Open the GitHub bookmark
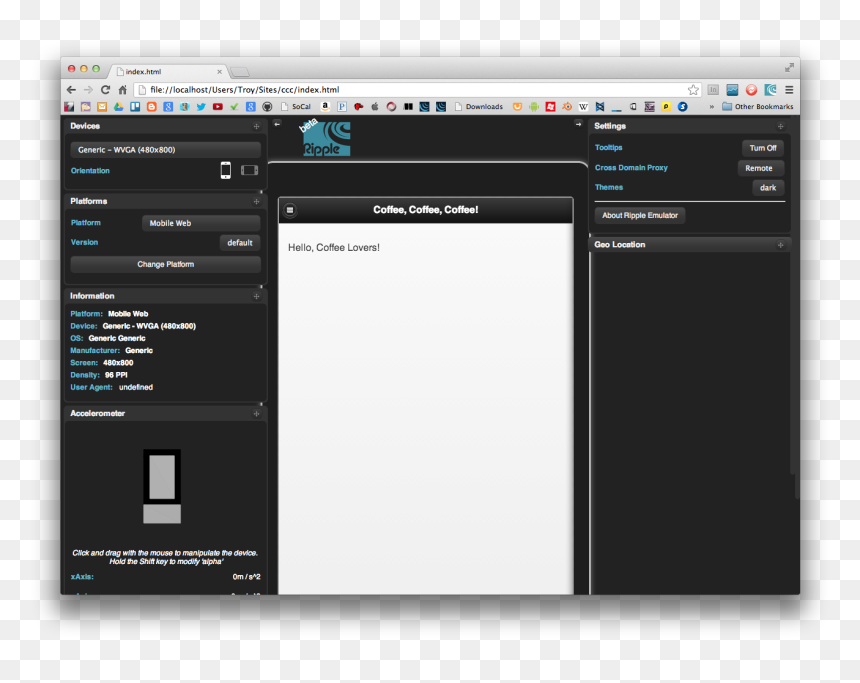Image resolution: width=860 pixels, height=683 pixels. click(x=267, y=106)
